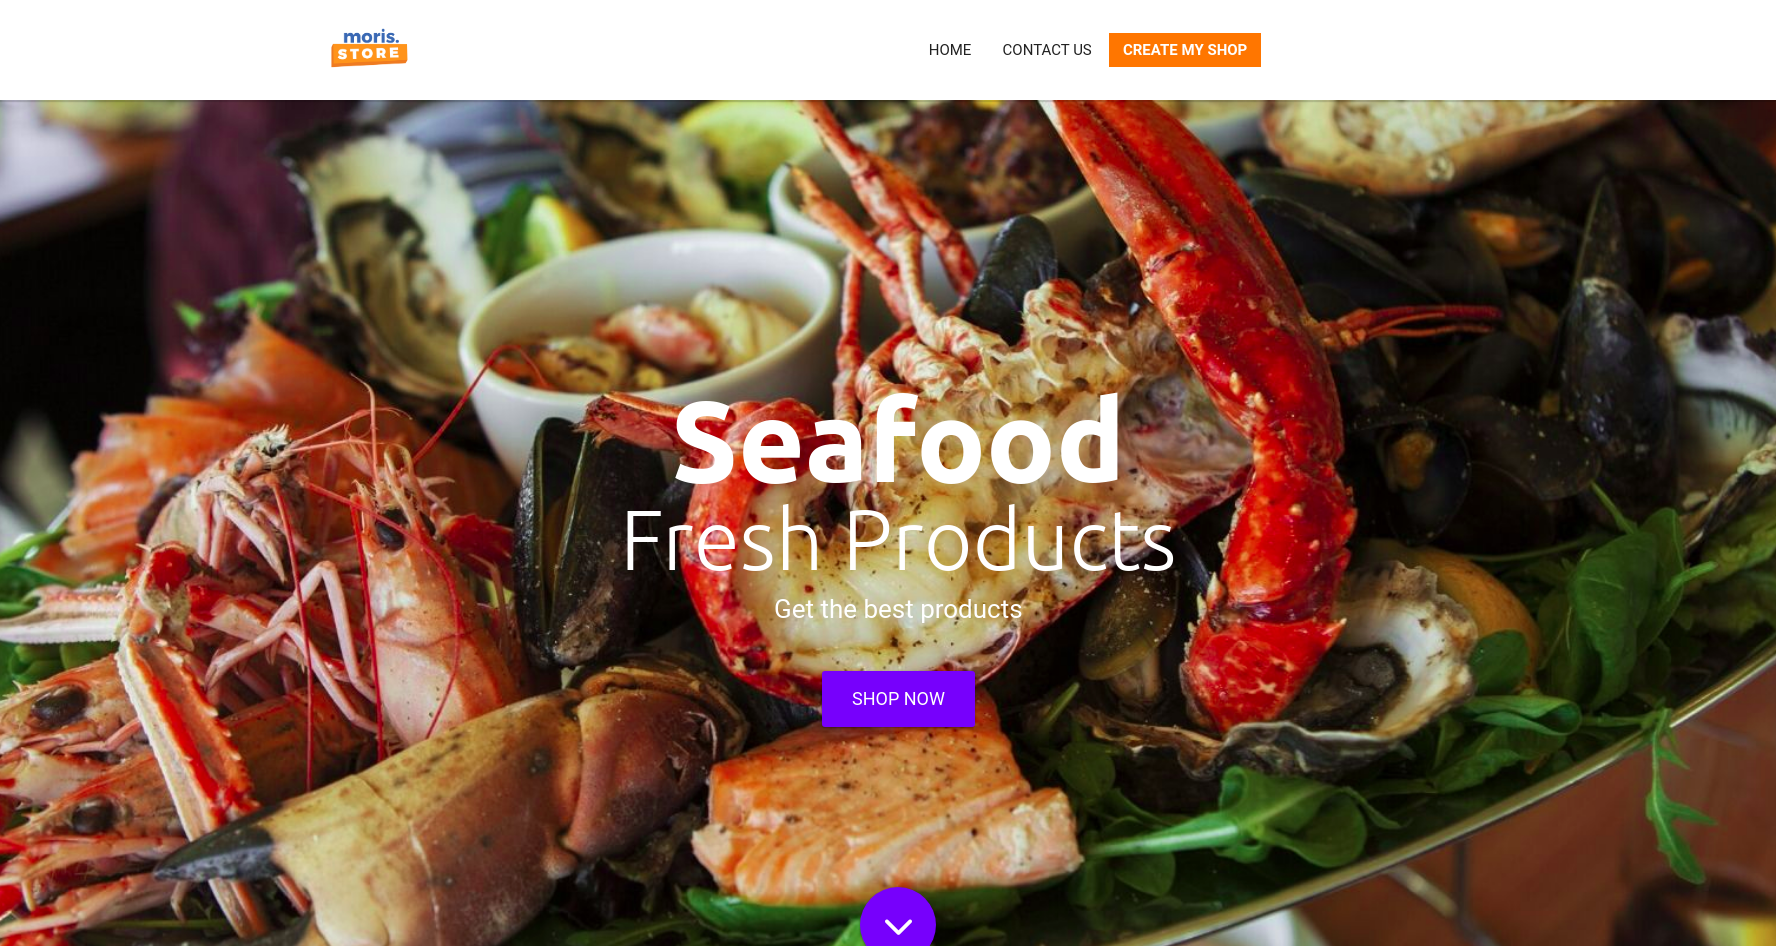1776x946 pixels.
Task: Click the purple scroll-down chevron circle
Action: tap(898, 918)
